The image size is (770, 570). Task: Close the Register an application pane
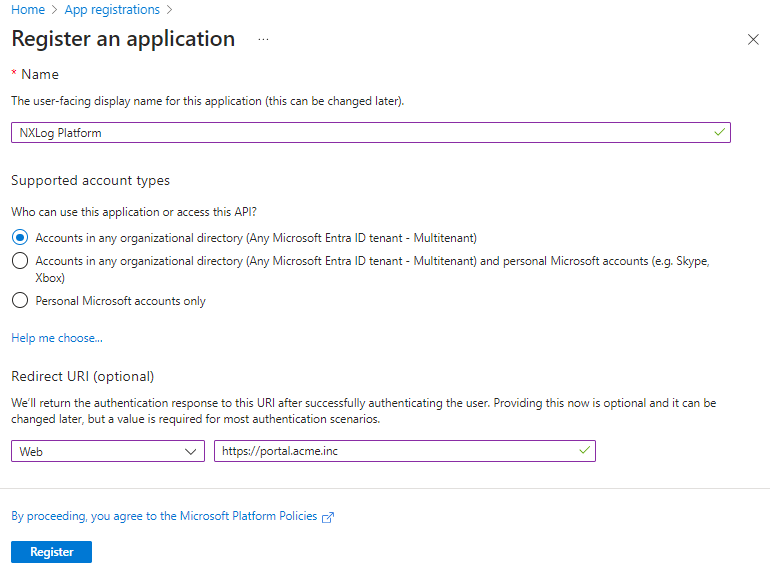(753, 39)
